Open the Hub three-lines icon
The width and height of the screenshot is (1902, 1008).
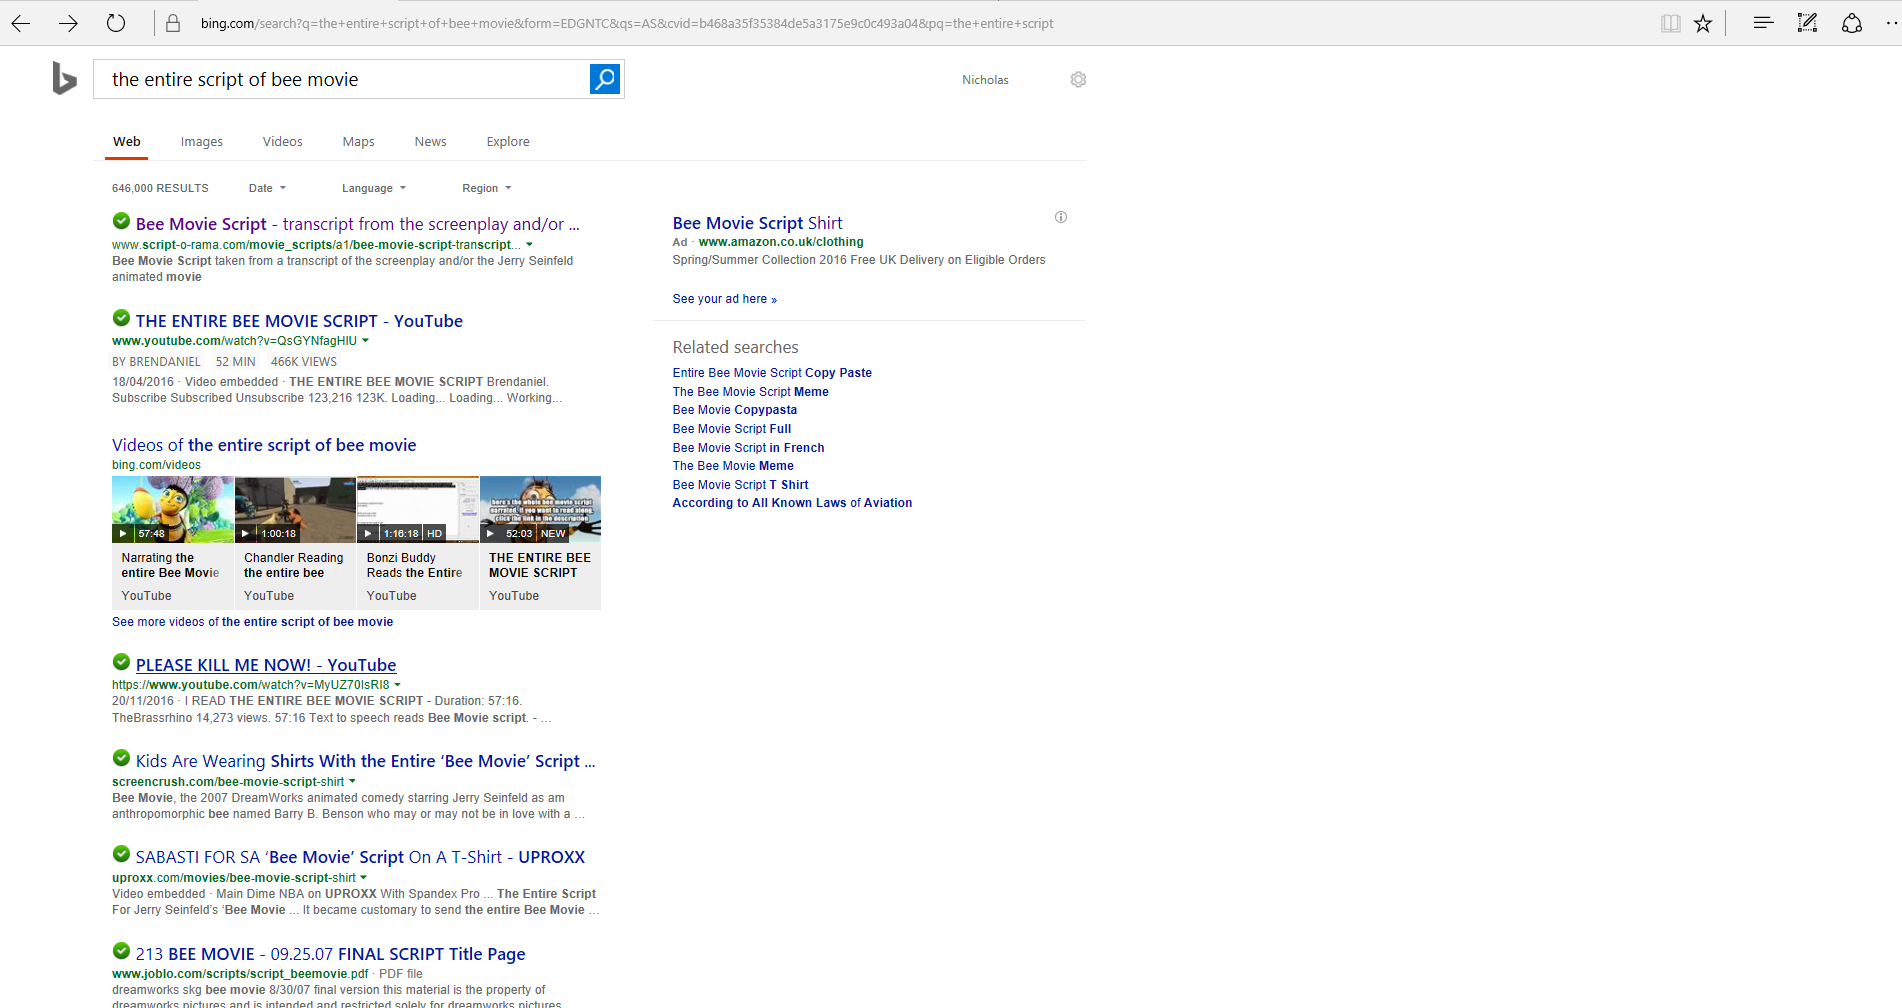coord(1763,23)
